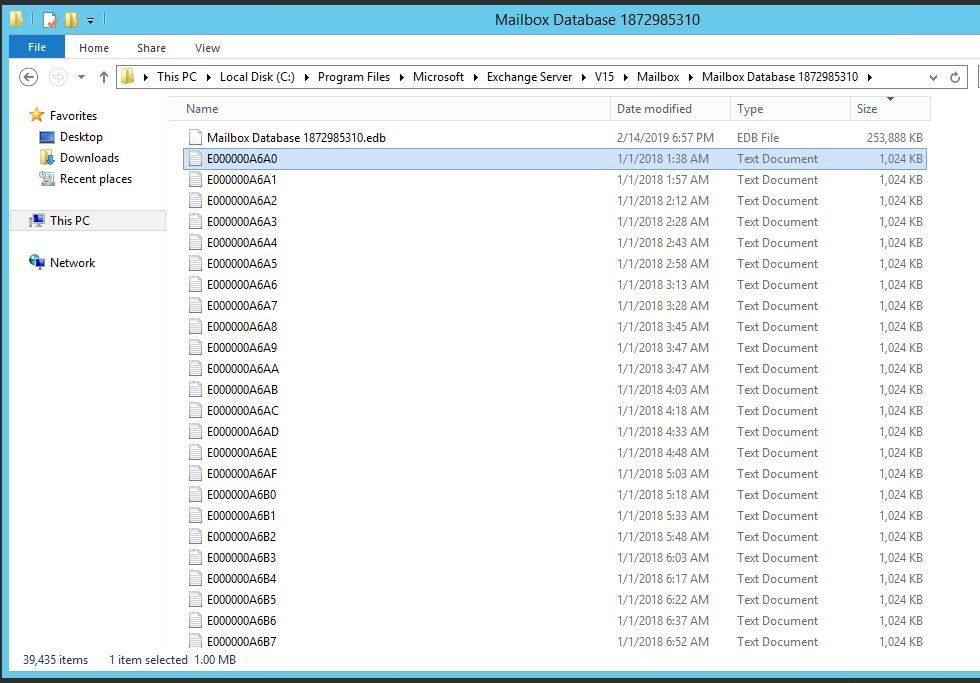Click the 39,435 items status text

[x=56, y=660]
